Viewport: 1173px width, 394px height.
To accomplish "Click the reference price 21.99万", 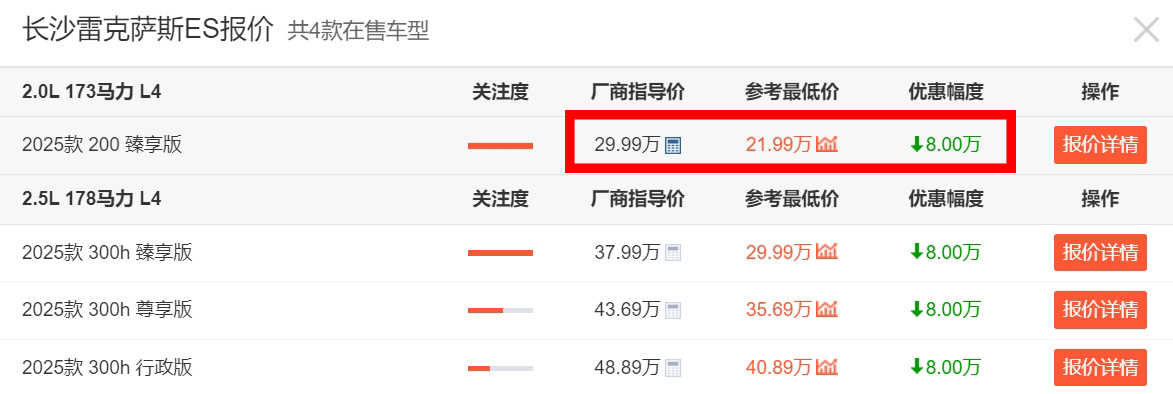I will [778, 145].
